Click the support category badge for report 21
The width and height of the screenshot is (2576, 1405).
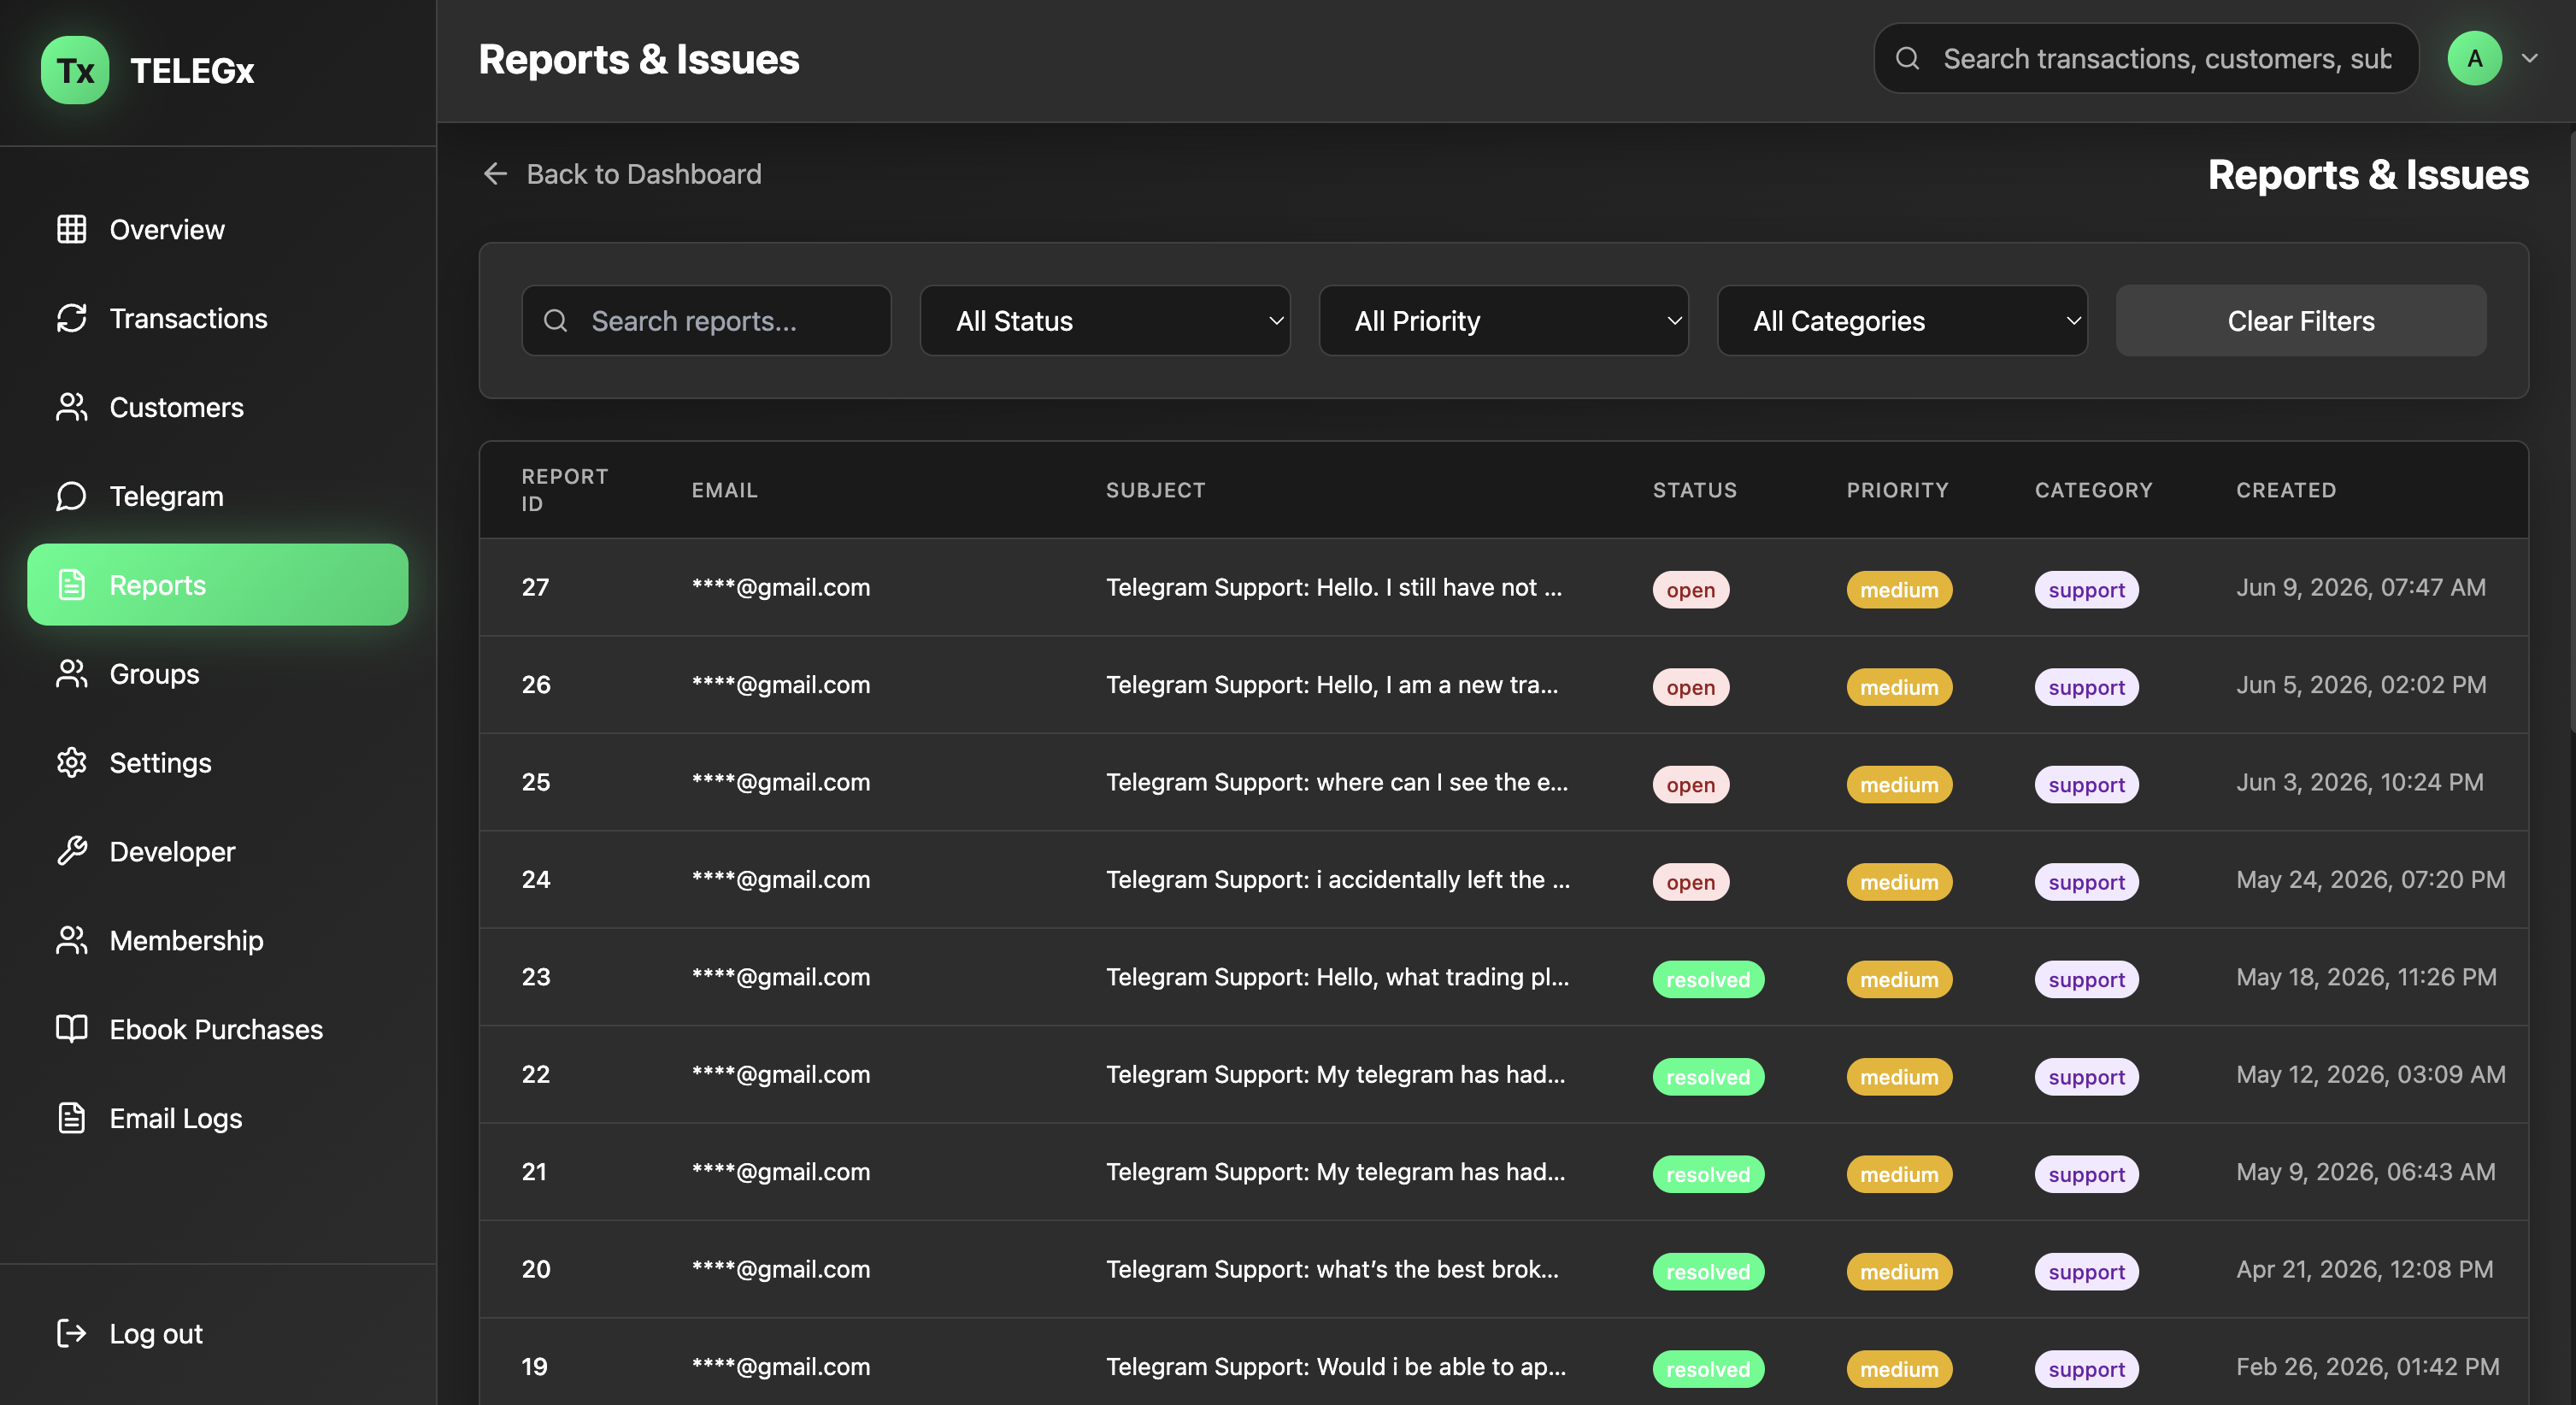[x=2086, y=1174]
